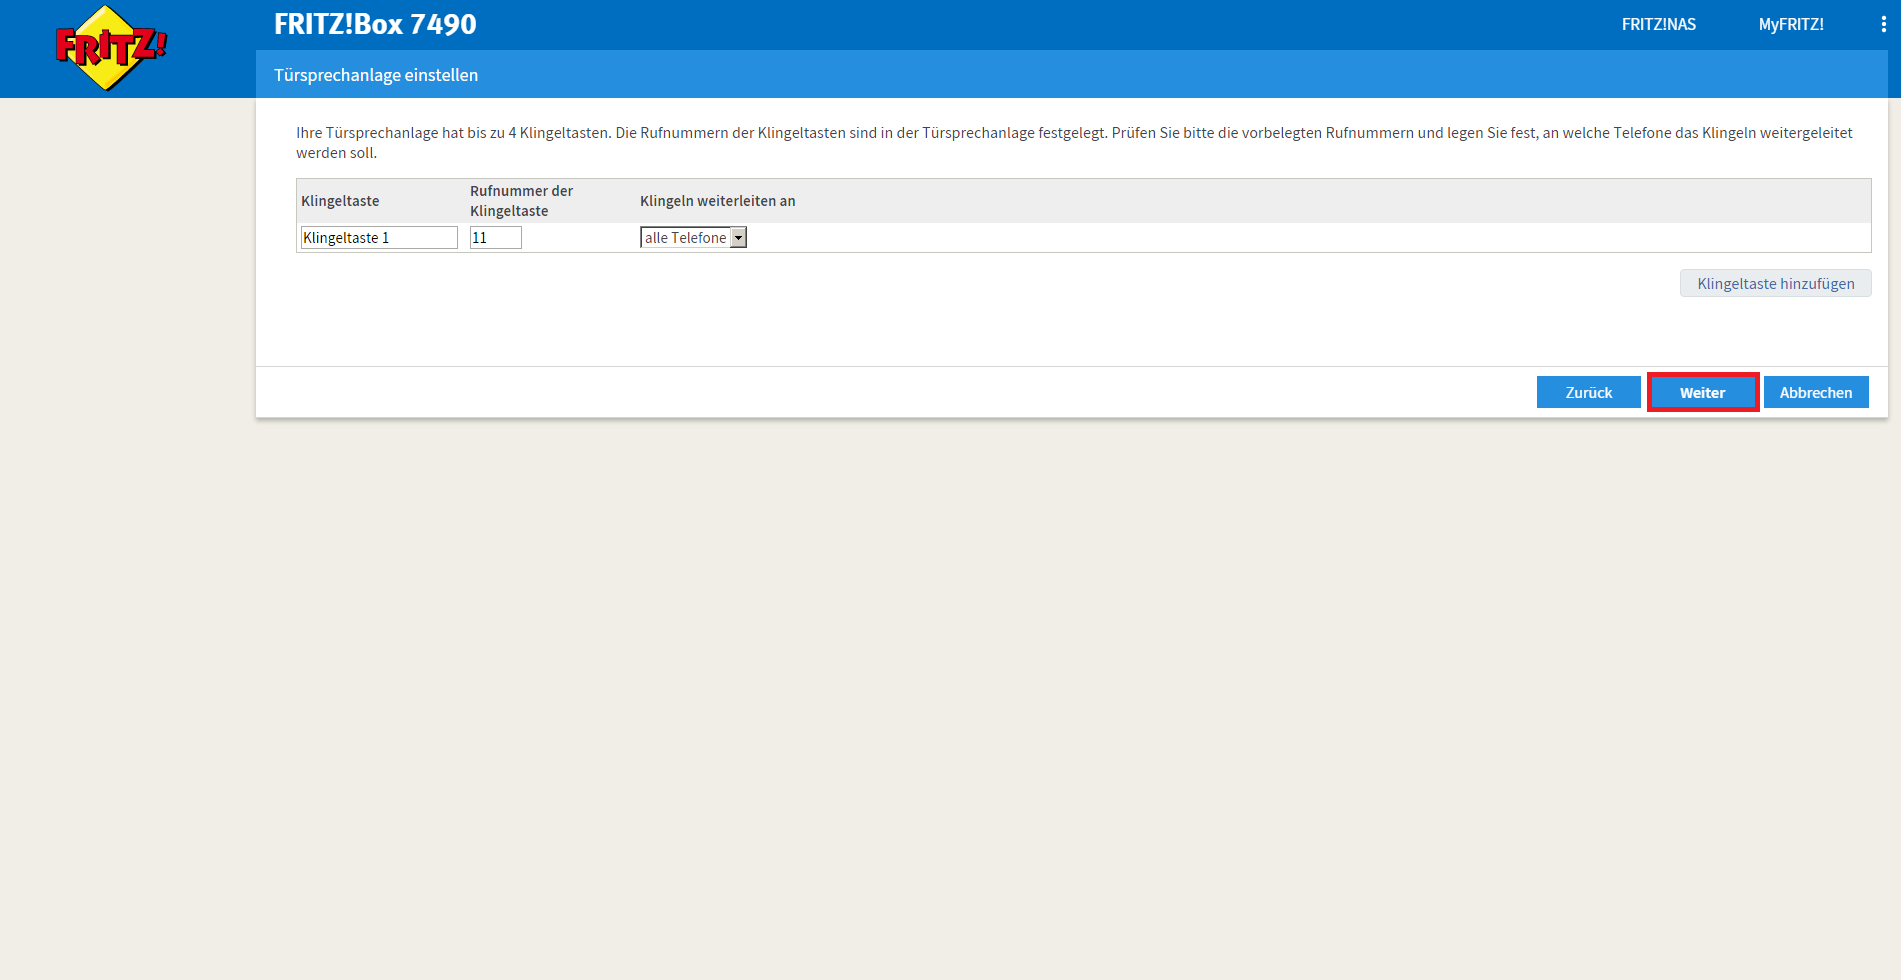
Task: Continue with the Weiter button
Action: click(1702, 392)
